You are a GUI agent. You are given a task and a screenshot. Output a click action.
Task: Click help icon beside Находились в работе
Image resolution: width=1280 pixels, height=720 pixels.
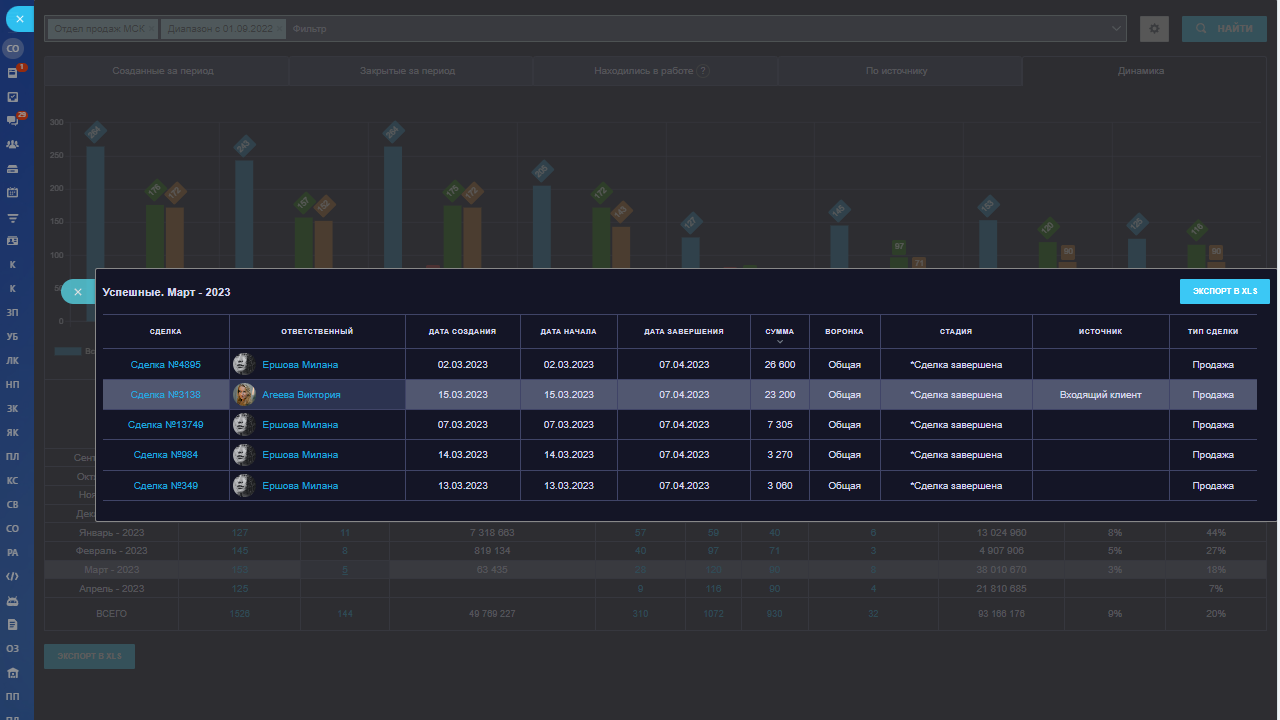pos(703,71)
